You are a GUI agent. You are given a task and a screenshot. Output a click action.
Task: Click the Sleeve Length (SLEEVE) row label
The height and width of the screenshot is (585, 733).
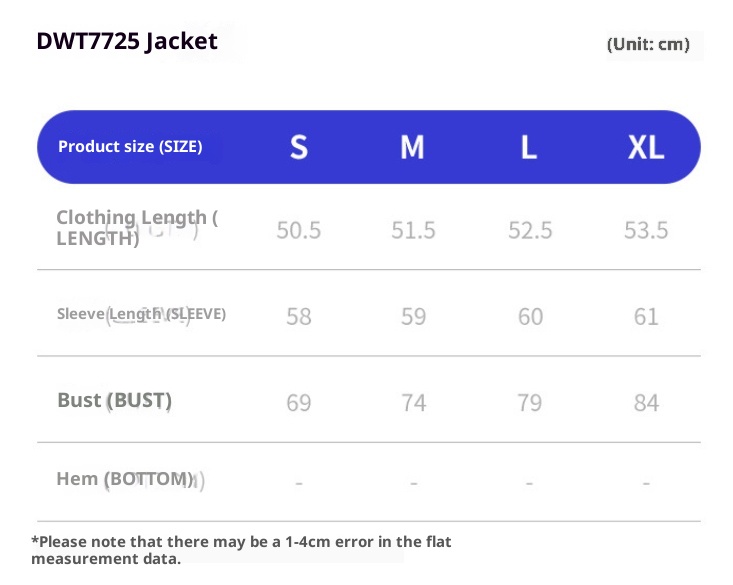(141, 314)
